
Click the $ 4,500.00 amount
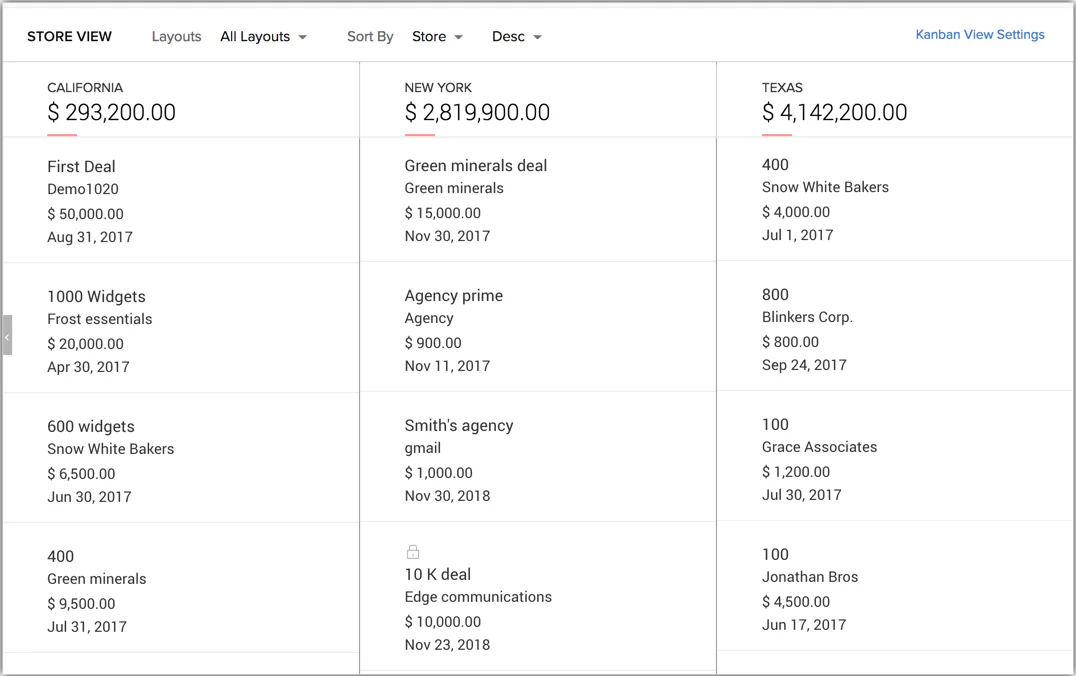point(796,602)
